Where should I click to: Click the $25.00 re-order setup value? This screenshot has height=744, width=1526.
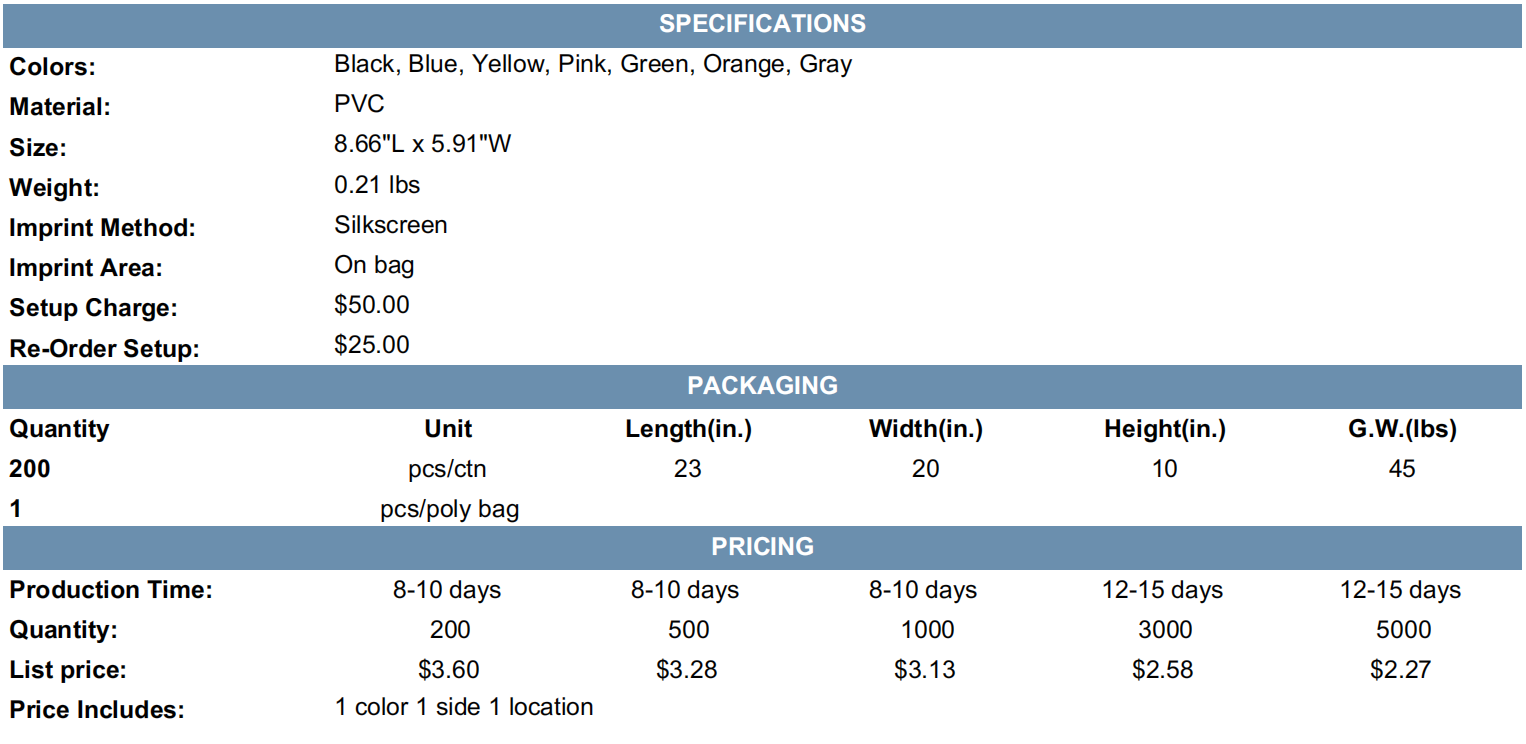click(372, 345)
